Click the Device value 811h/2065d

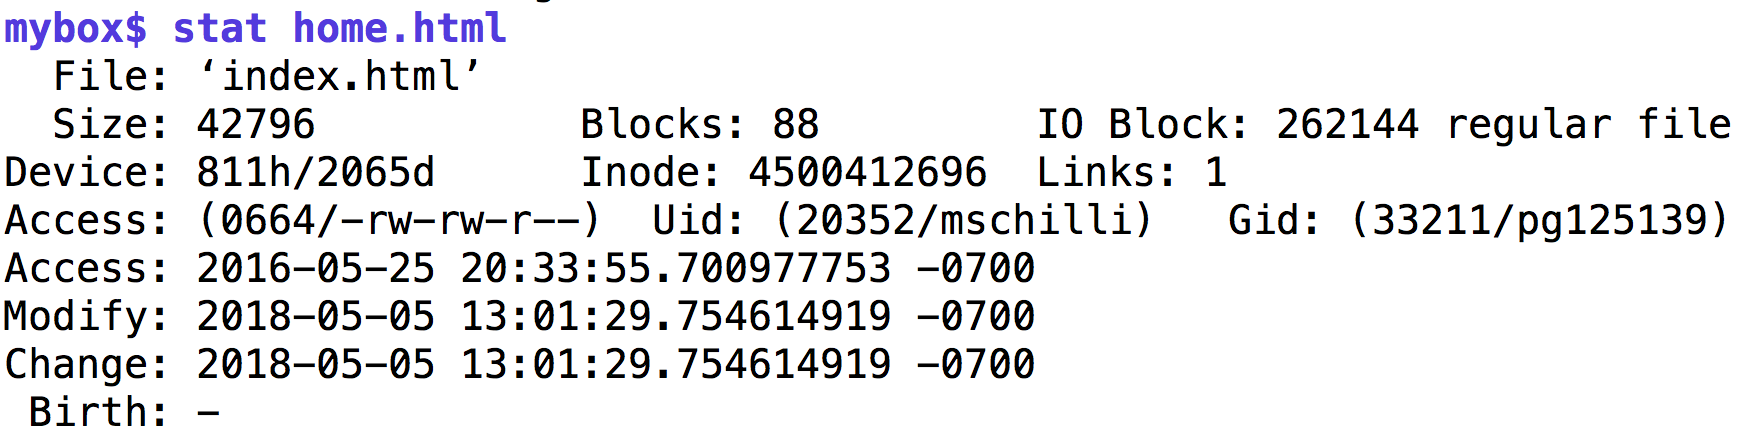[316, 172]
